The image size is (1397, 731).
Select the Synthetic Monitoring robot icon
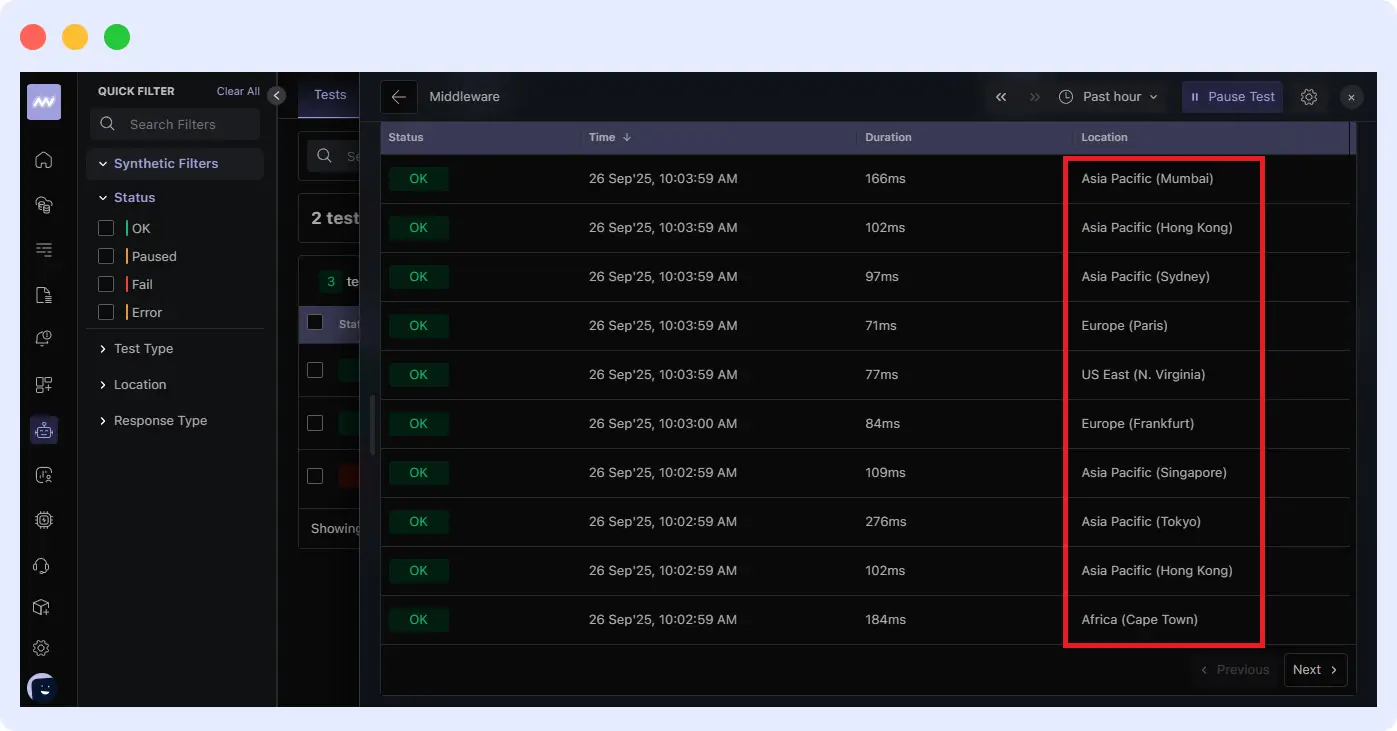click(43, 430)
